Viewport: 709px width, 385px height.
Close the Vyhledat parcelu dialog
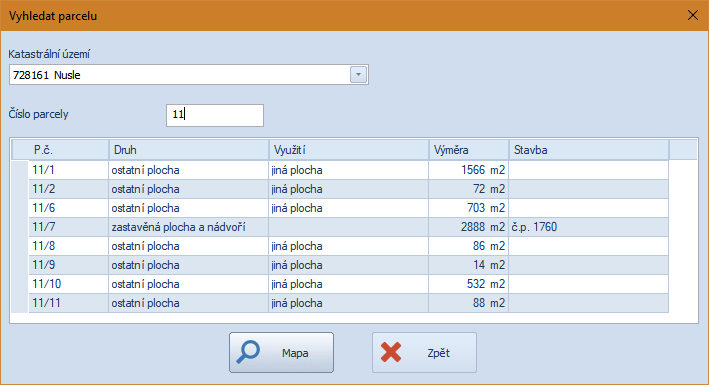693,15
